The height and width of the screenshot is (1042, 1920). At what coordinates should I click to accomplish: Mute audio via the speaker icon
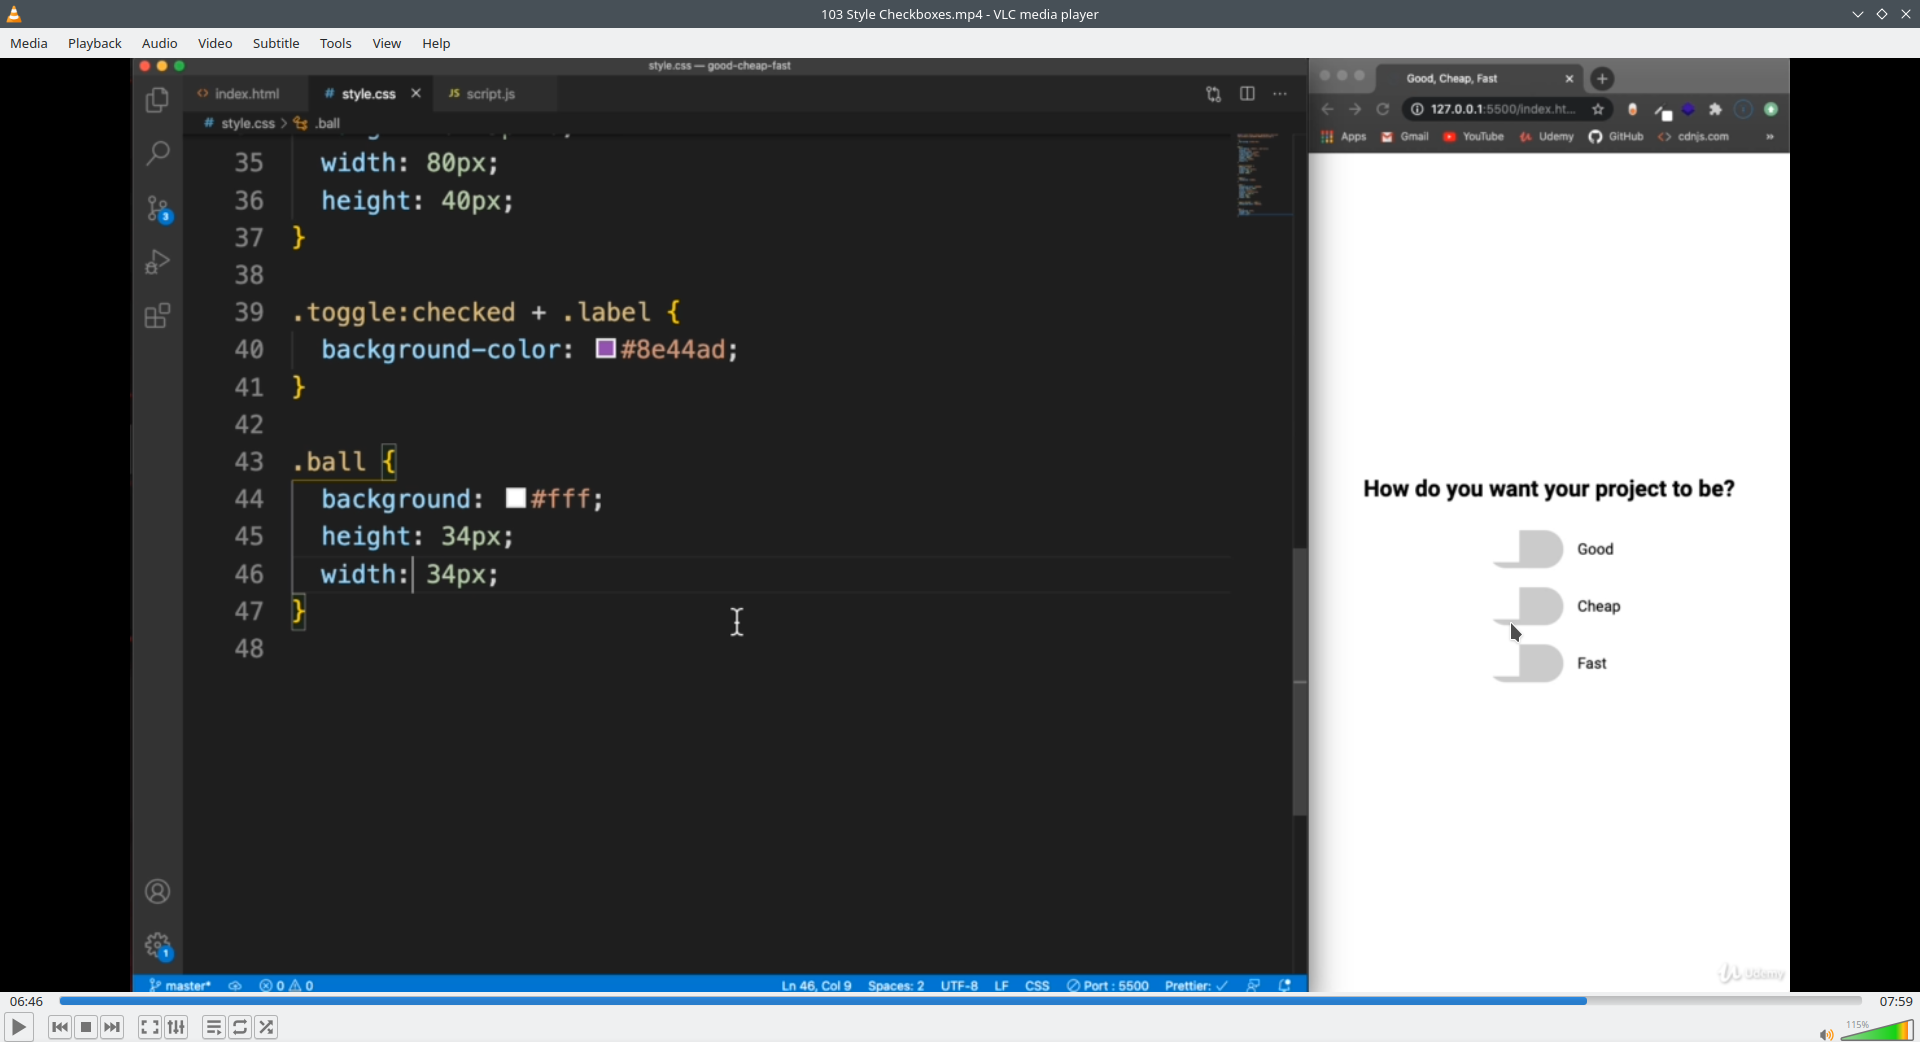click(x=1825, y=1033)
